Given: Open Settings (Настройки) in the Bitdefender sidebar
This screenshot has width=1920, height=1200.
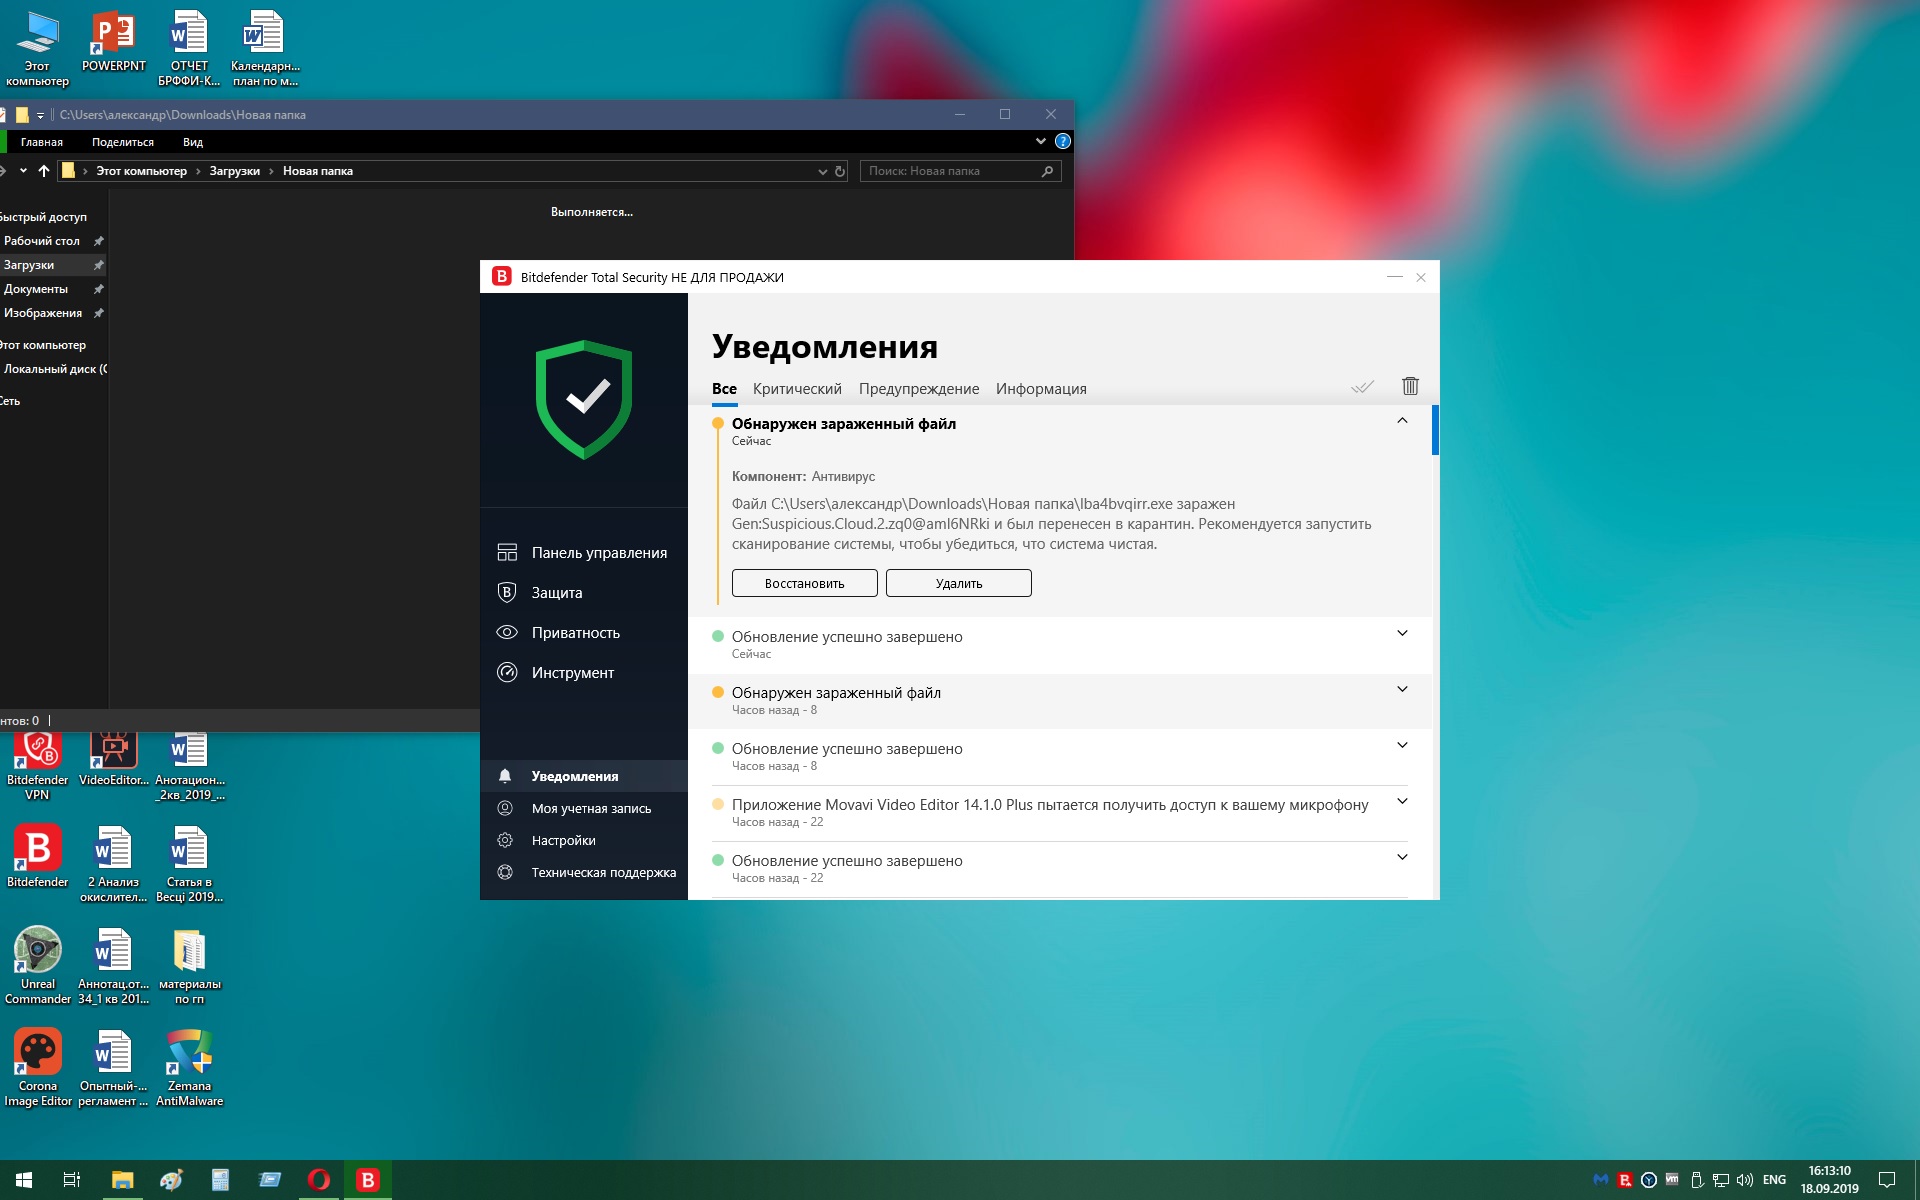Looking at the screenshot, I should point(563,841).
